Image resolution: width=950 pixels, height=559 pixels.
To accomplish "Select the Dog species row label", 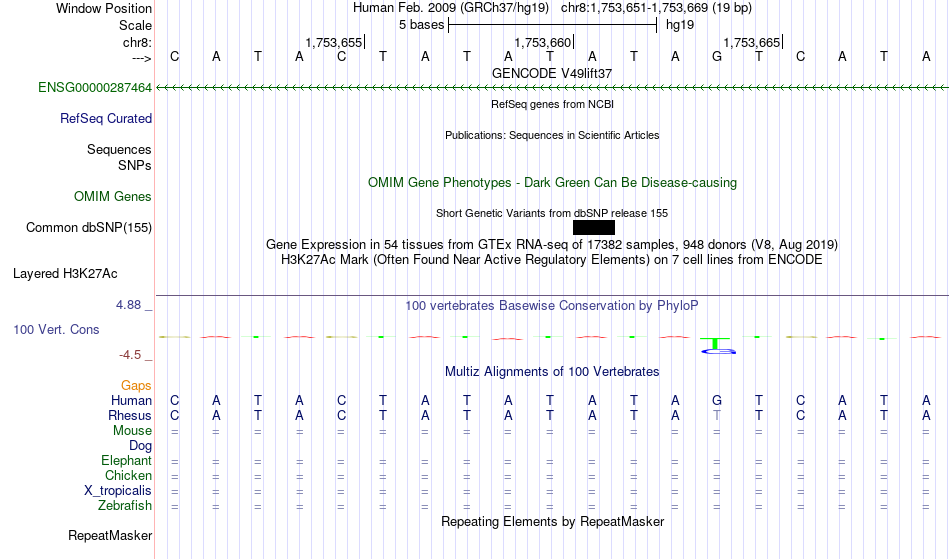I will (140, 446).
